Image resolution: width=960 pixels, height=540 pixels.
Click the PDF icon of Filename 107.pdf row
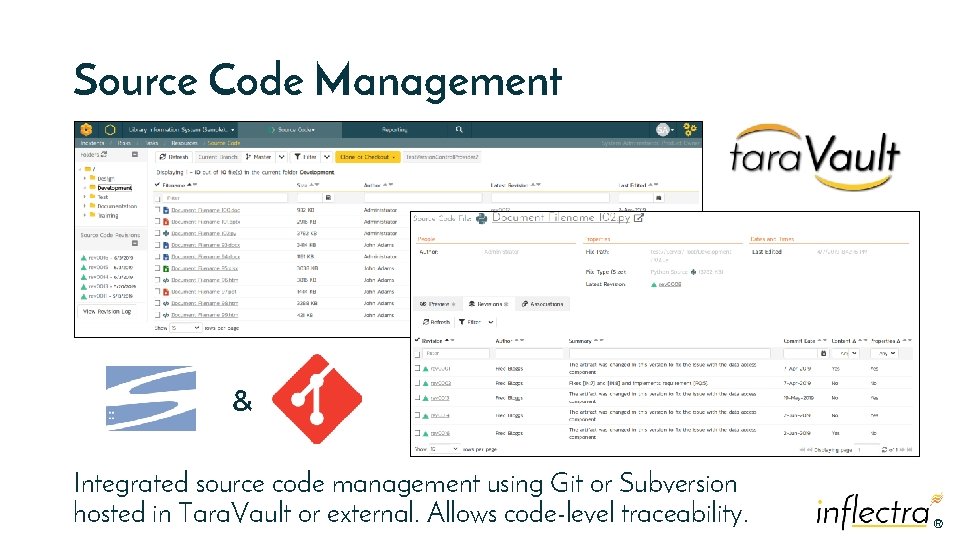click(166, 291)
